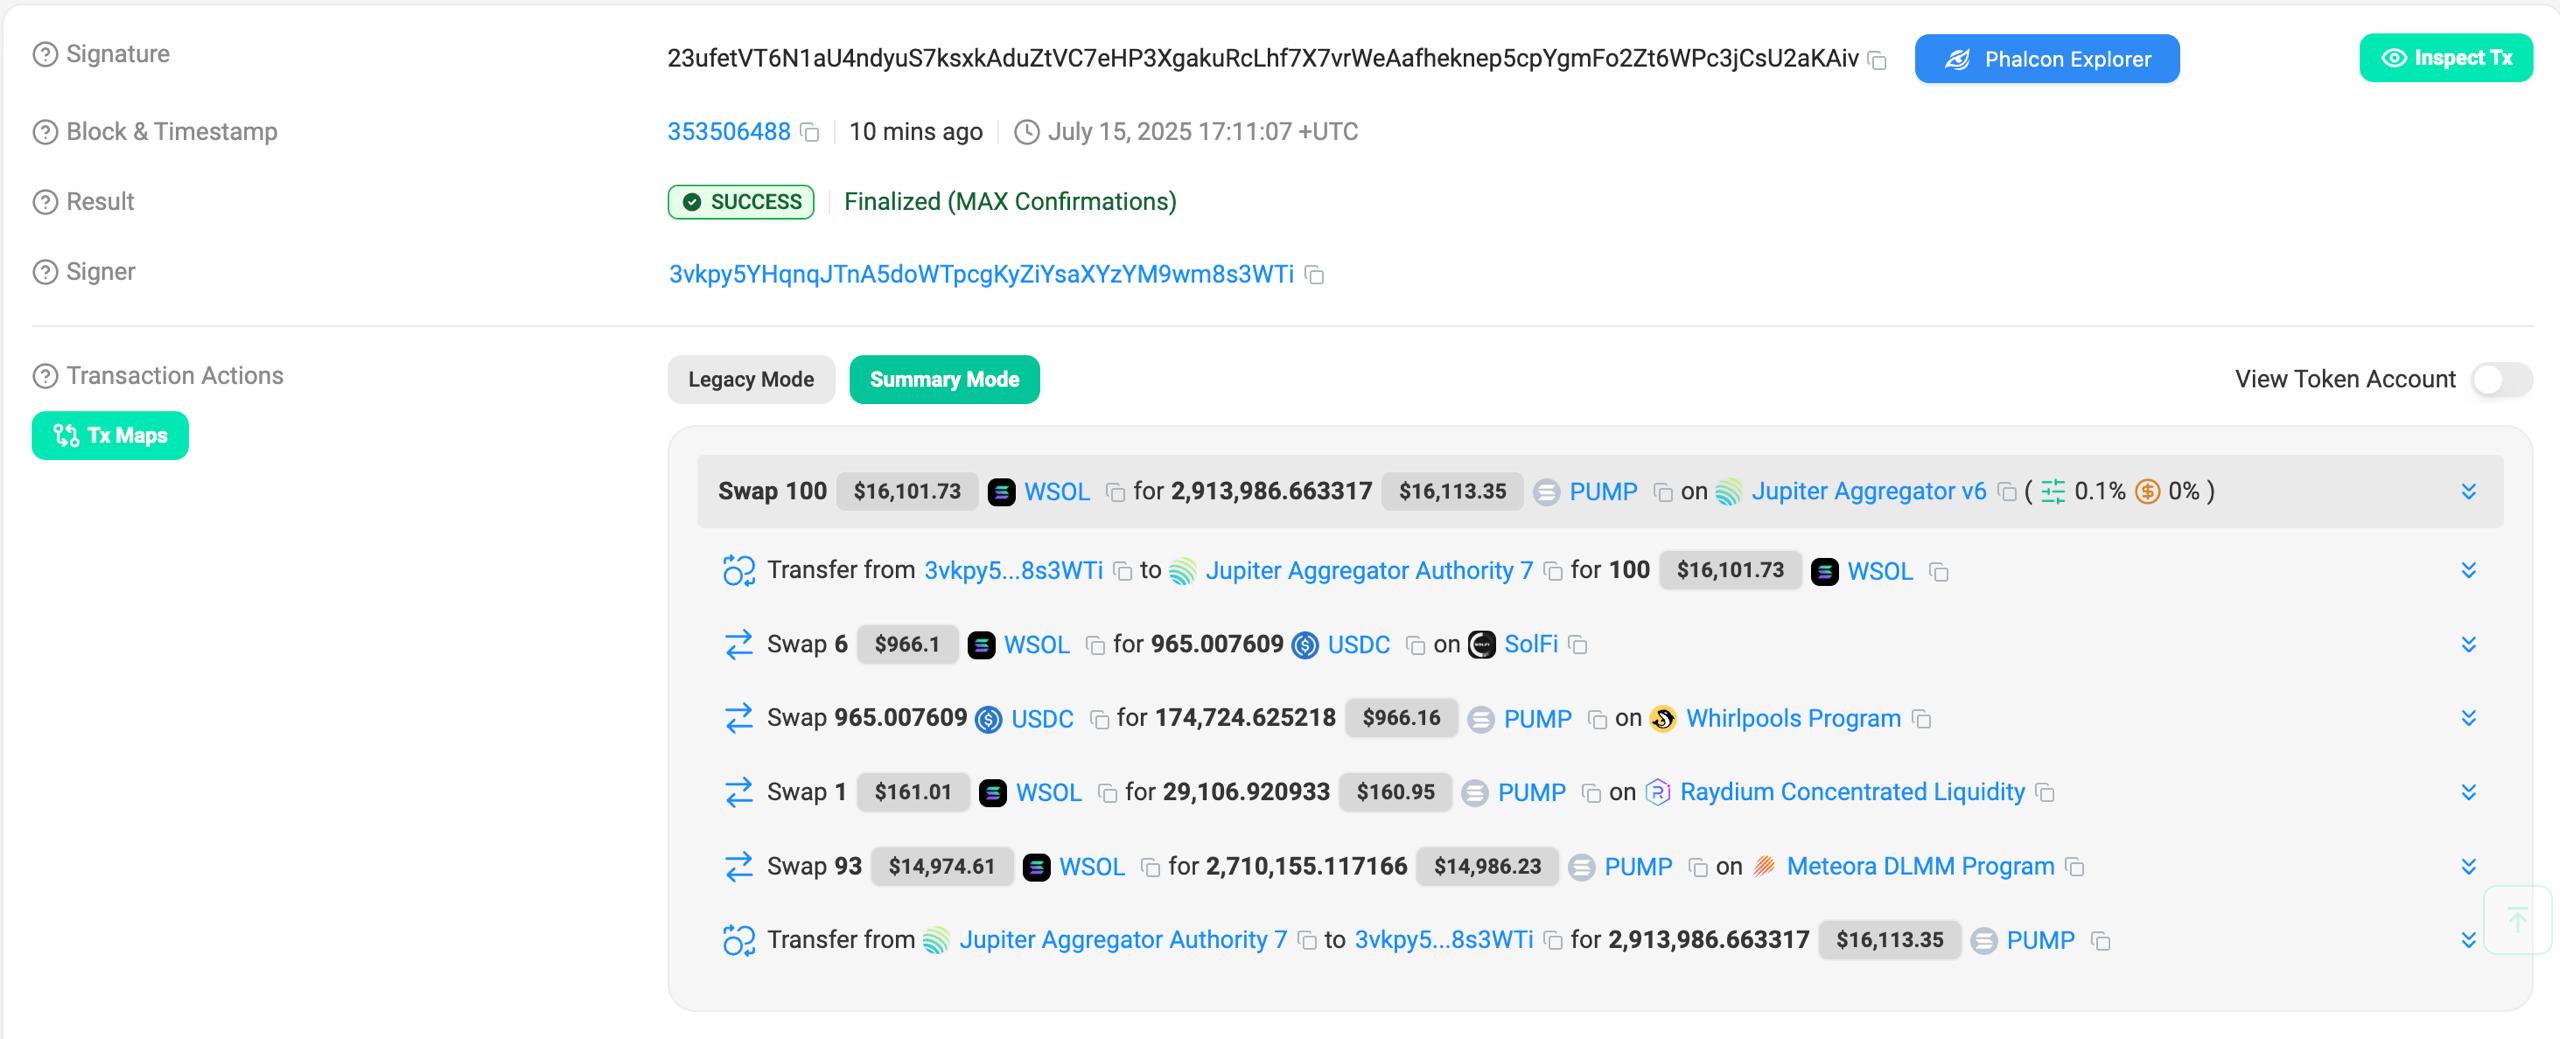
Task: Click fee coin icon next to 0%
Action: click(x=2147, y=491)
